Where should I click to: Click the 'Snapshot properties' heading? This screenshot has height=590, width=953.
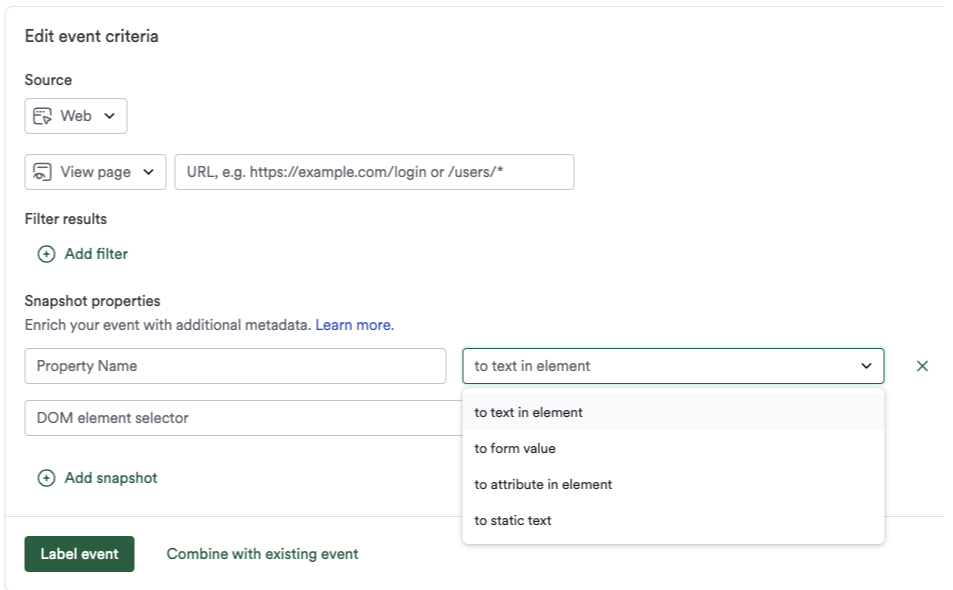pyautogui.click(x=92, y=301)
